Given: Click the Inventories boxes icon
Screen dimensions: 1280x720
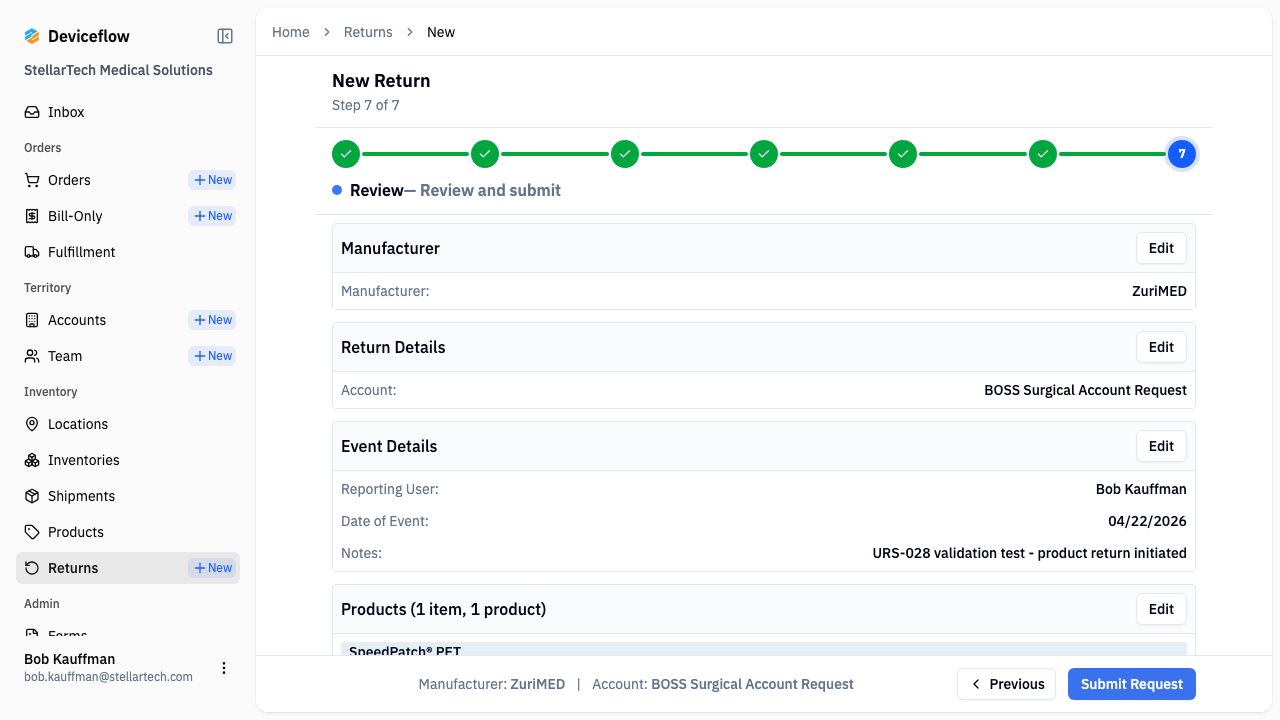Looking at the screenshot, I should click(32, 460).
